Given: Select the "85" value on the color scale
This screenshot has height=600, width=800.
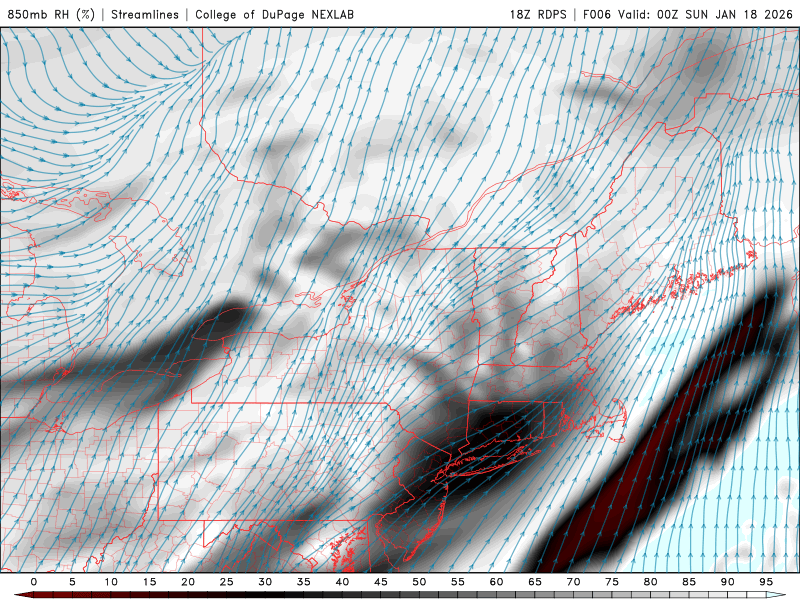Looking at the screenshot, I should coord(689,582).
